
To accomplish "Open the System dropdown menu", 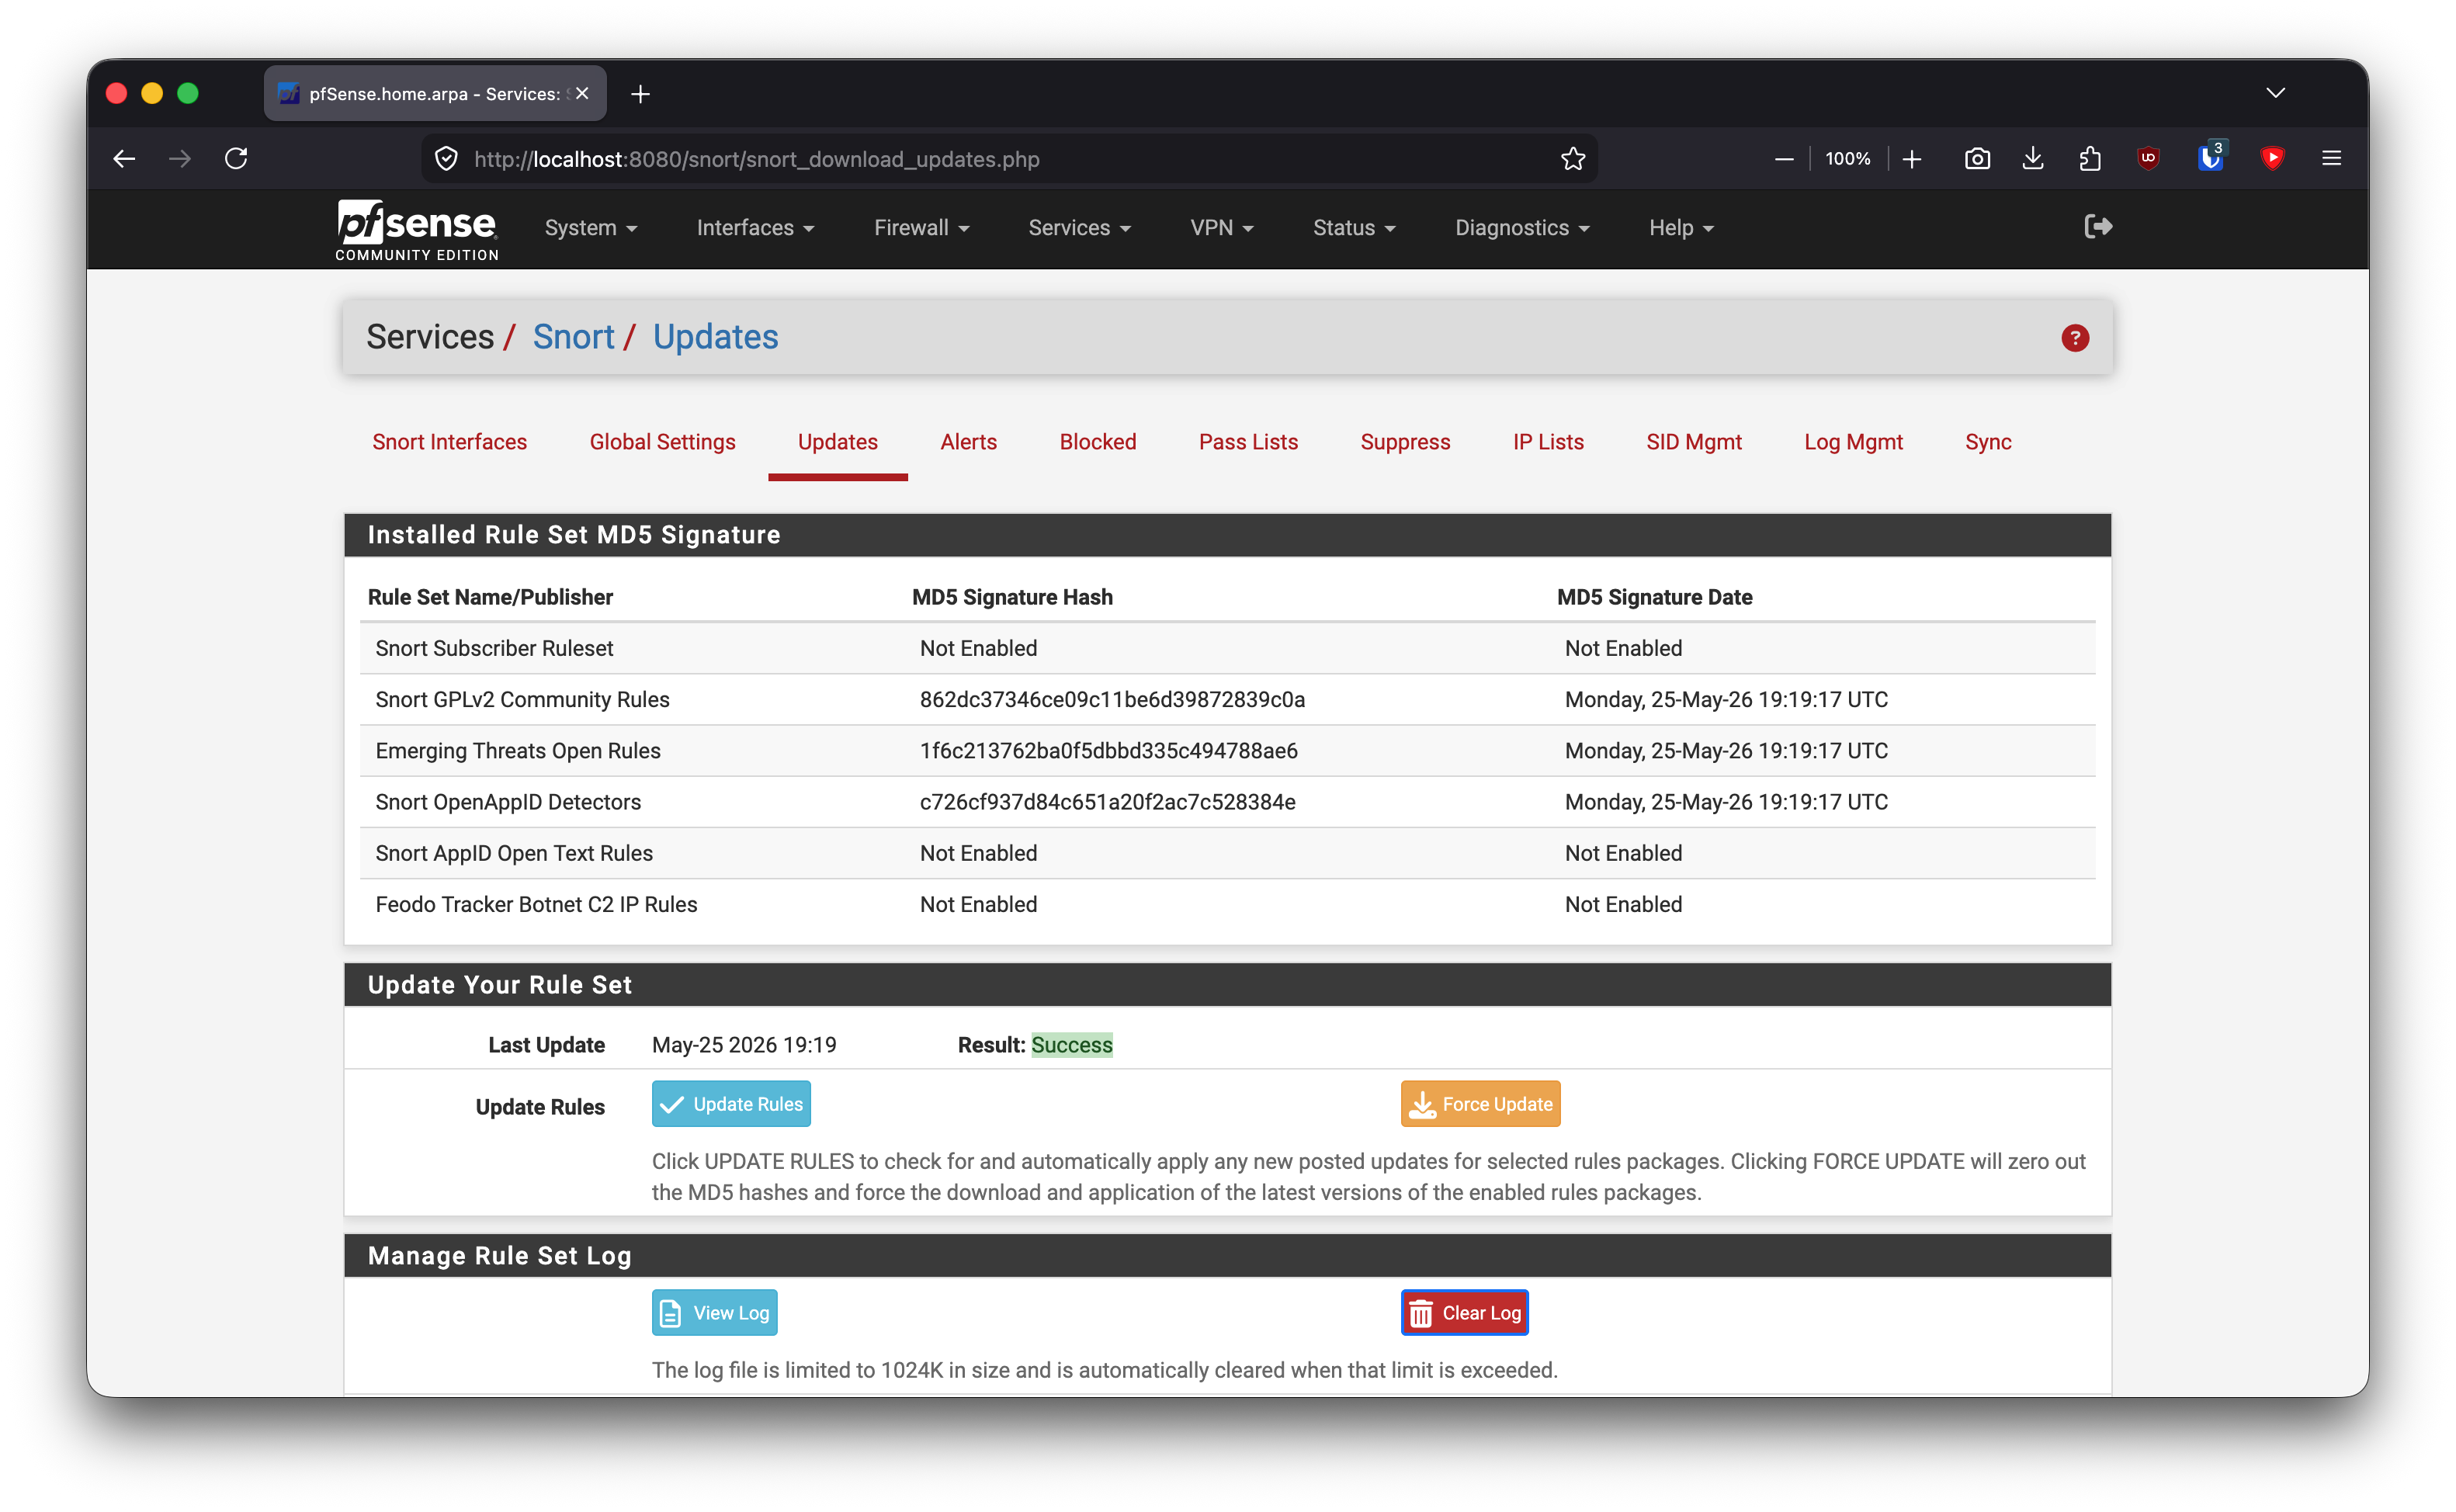I will tap(590, 228).
